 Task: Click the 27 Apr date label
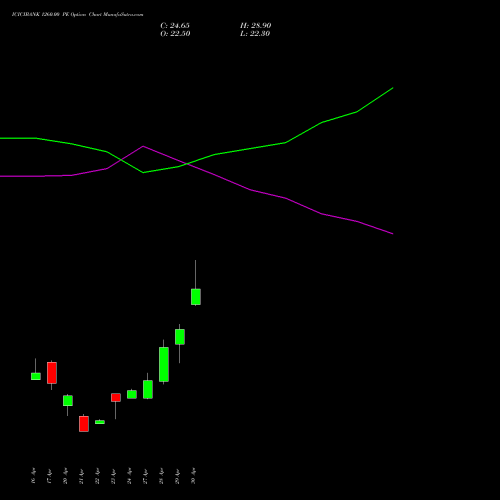(x=145, y=476)
